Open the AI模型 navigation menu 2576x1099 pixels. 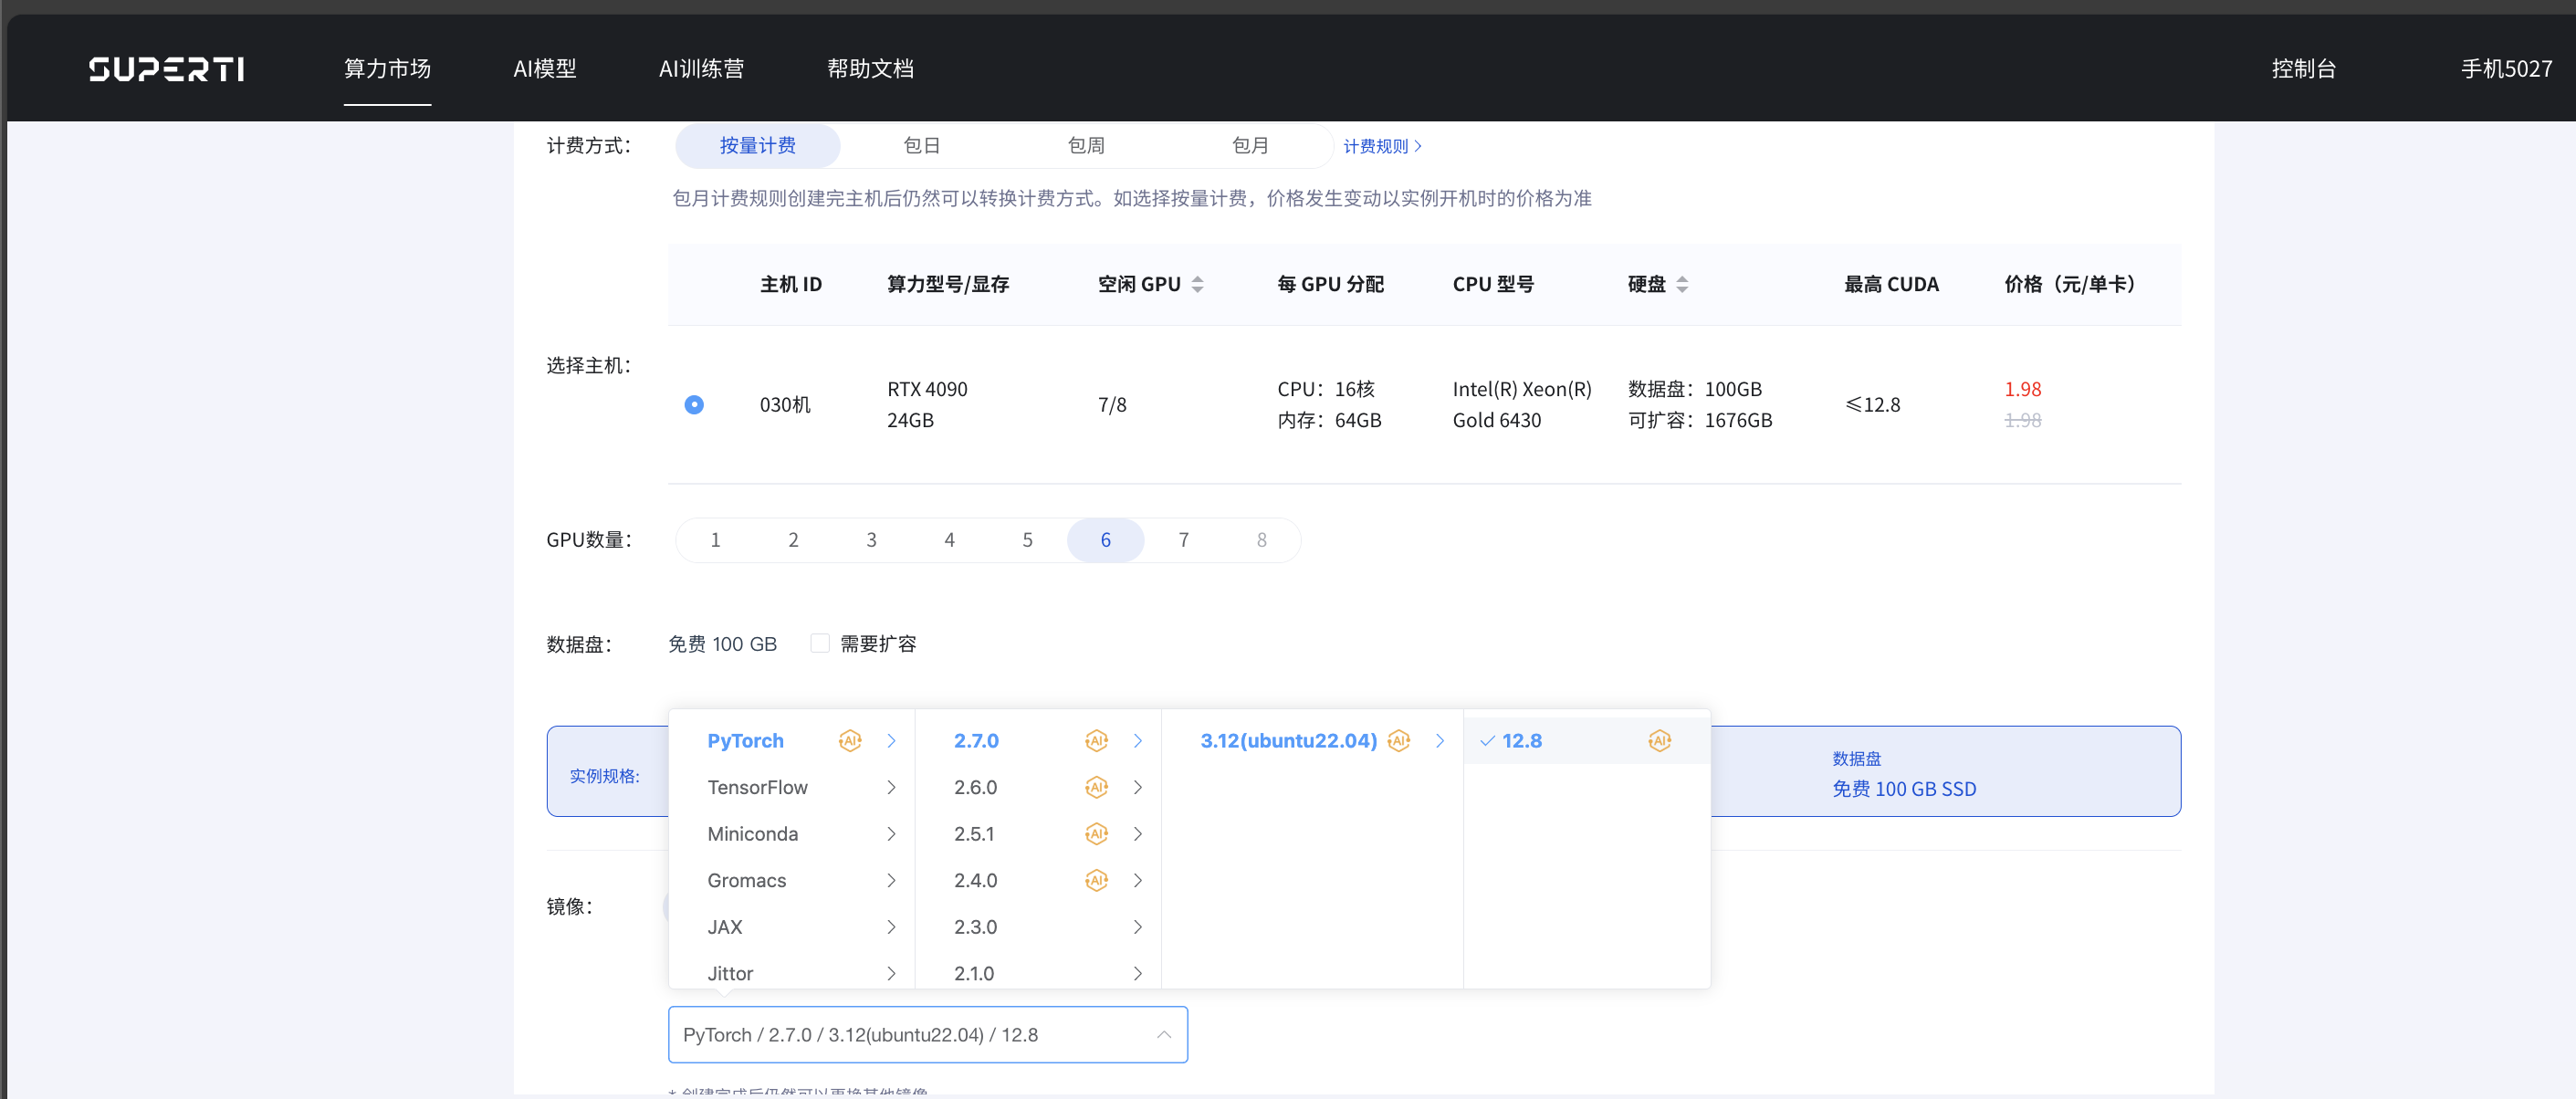click(x=544, y=69)
